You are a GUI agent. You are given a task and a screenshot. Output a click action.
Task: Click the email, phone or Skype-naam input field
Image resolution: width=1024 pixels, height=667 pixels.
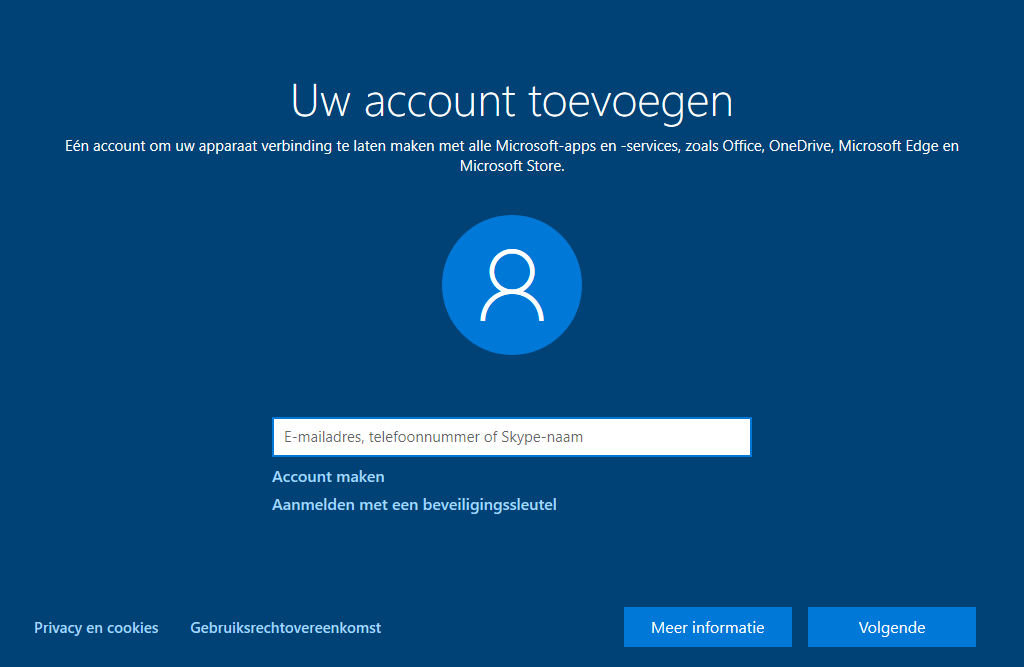tap(511, 436)
